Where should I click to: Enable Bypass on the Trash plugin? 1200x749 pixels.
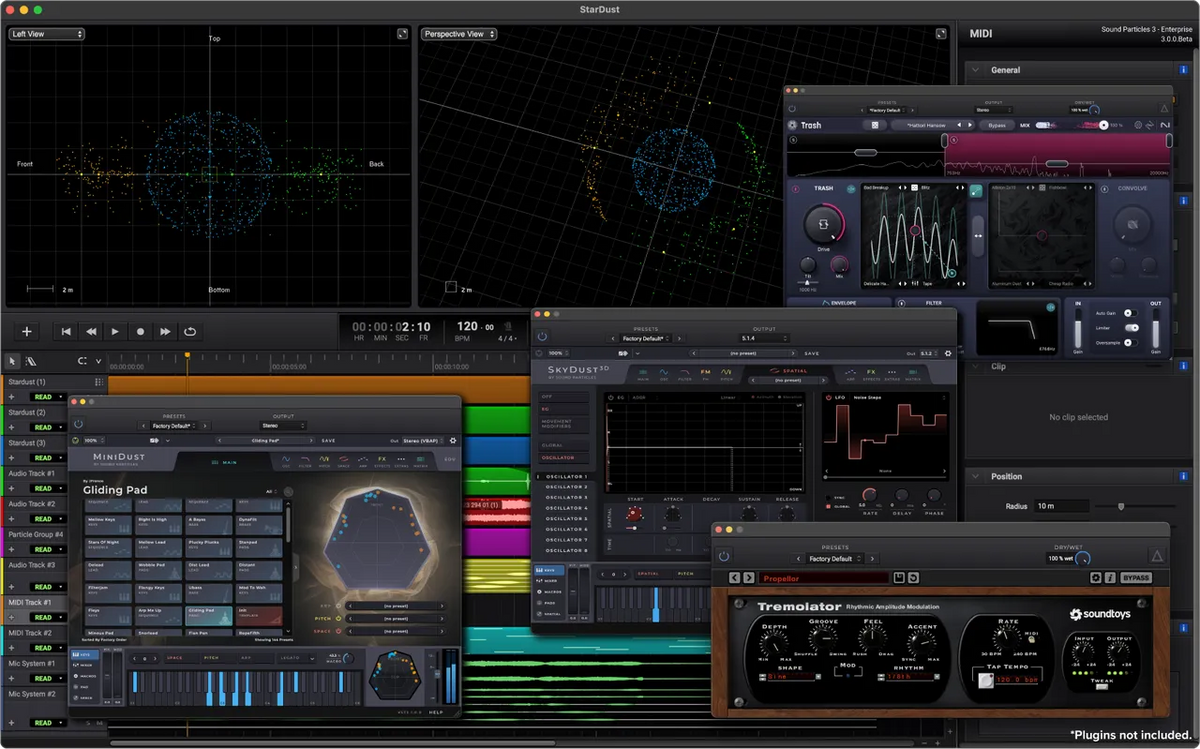(x=995, y=124)
